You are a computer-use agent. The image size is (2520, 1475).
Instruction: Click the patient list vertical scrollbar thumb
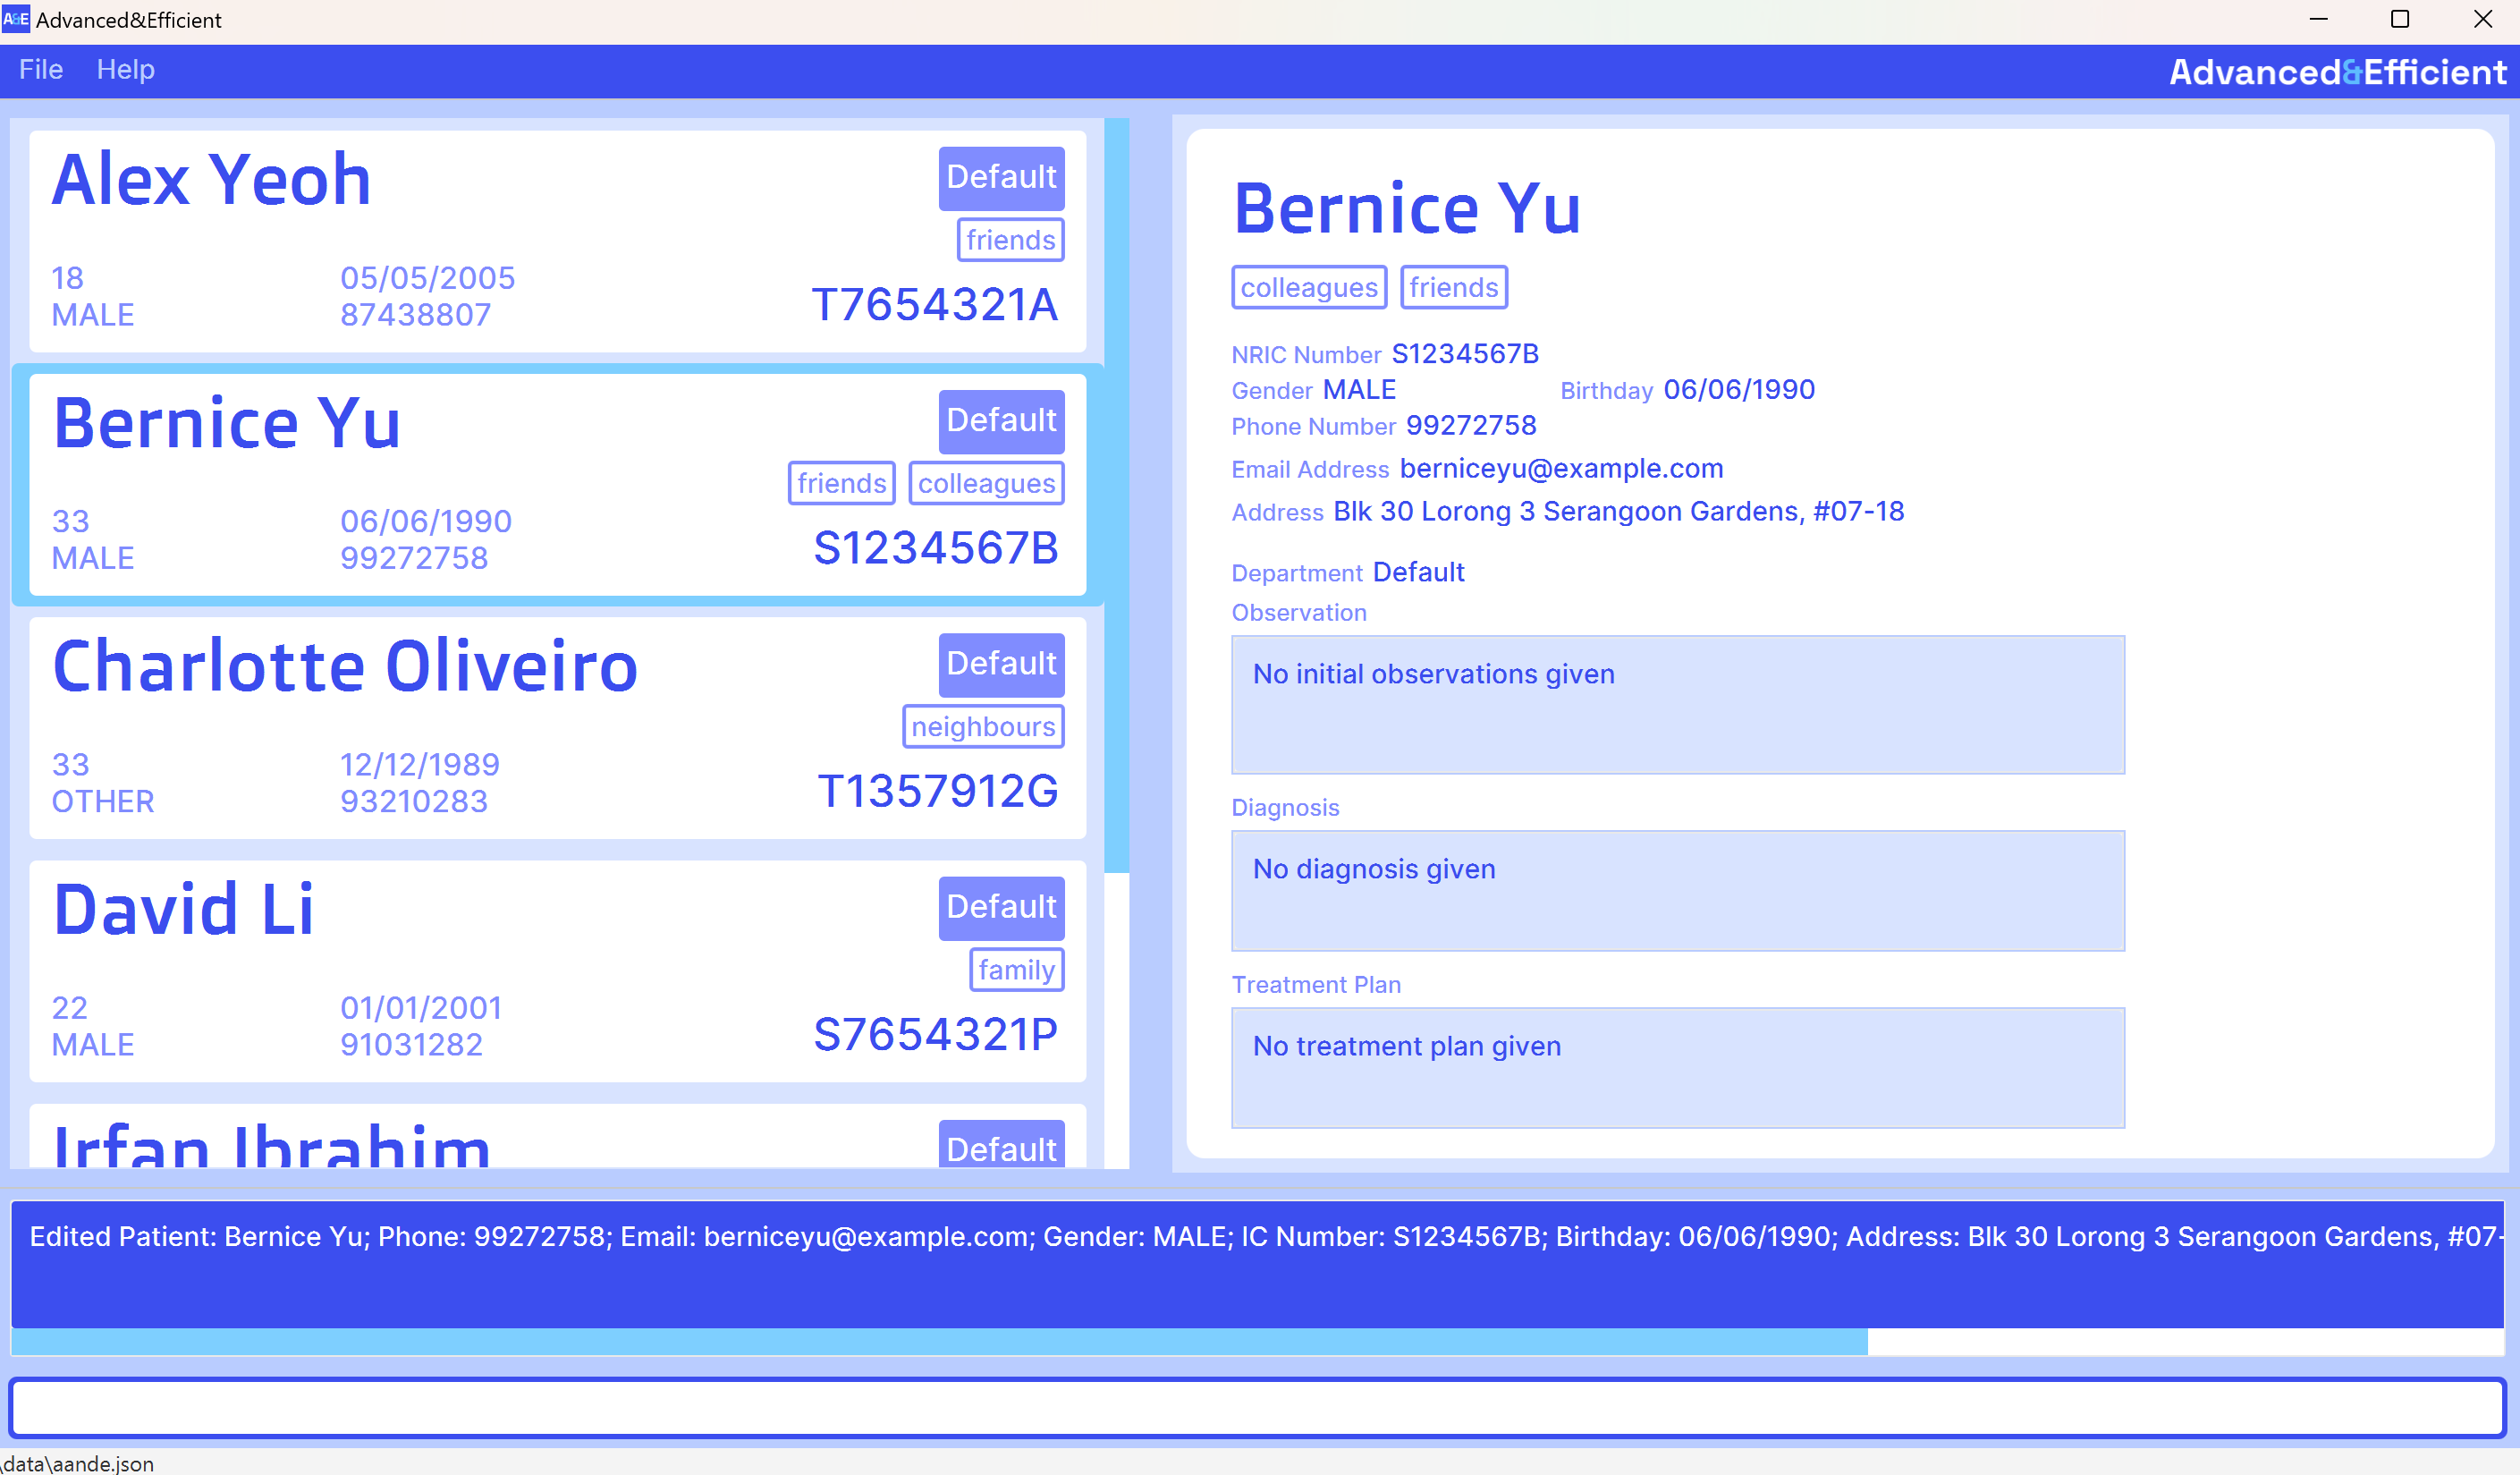tap(1116, 495)
